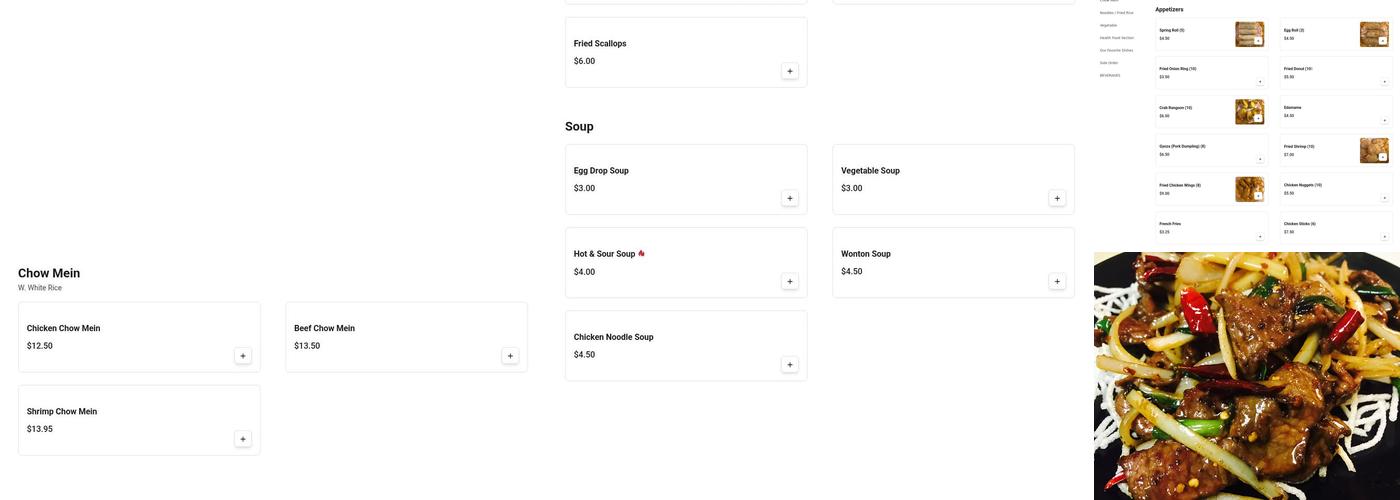Go to Health Food Section category
The width and height of the screenshot is (1400, 500).
tap(1116, 38)
